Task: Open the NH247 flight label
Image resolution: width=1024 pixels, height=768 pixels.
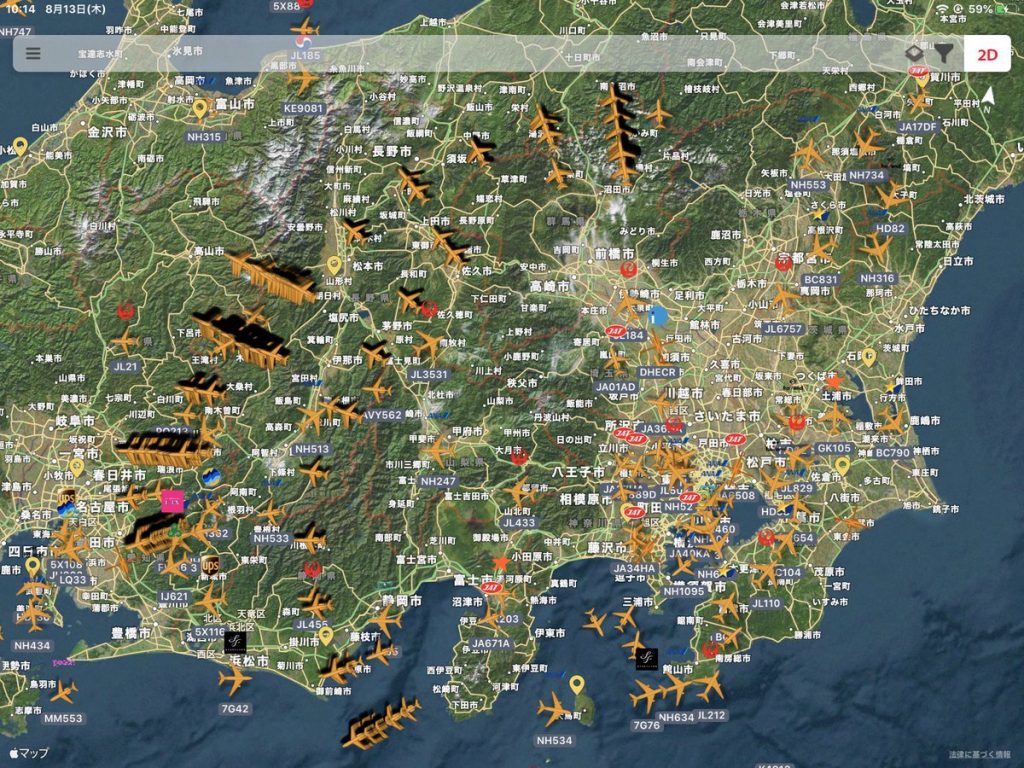Action: [438, 481]
